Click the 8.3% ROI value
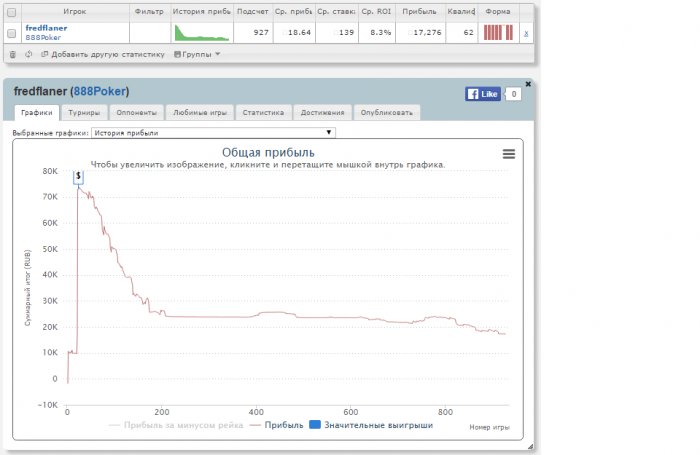Image resolution: width=700 pixels, height=455 pixels. (381, 33)
